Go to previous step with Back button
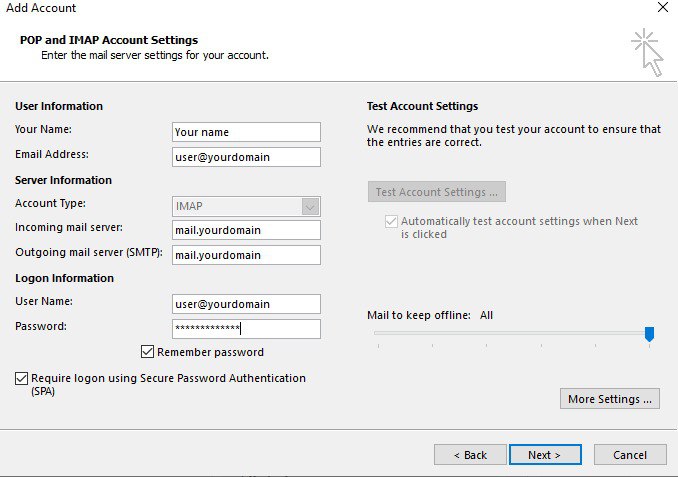The height and width of the screenshot is (477, 678). point(470,455)
